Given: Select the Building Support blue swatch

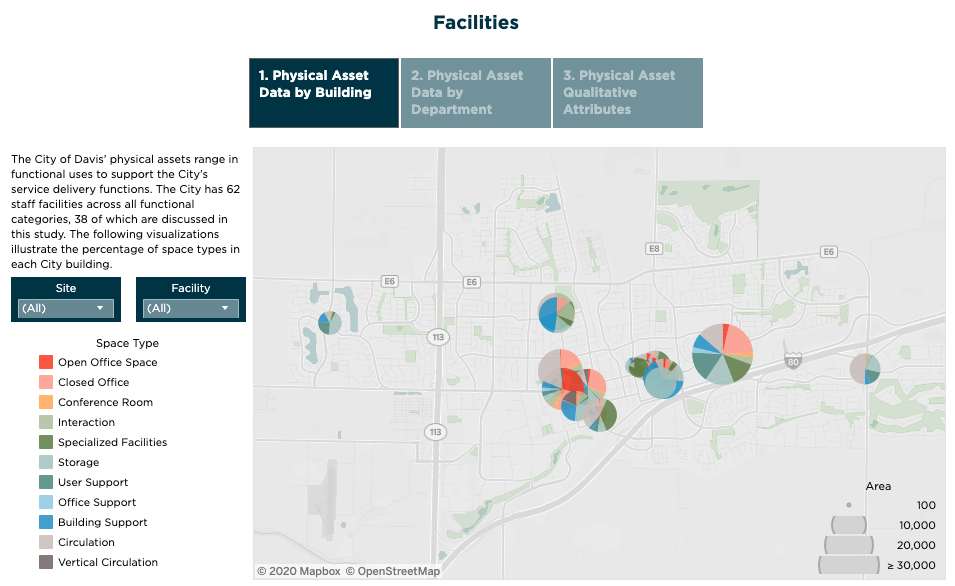Looking at the screenshot, I should point(46,523).
